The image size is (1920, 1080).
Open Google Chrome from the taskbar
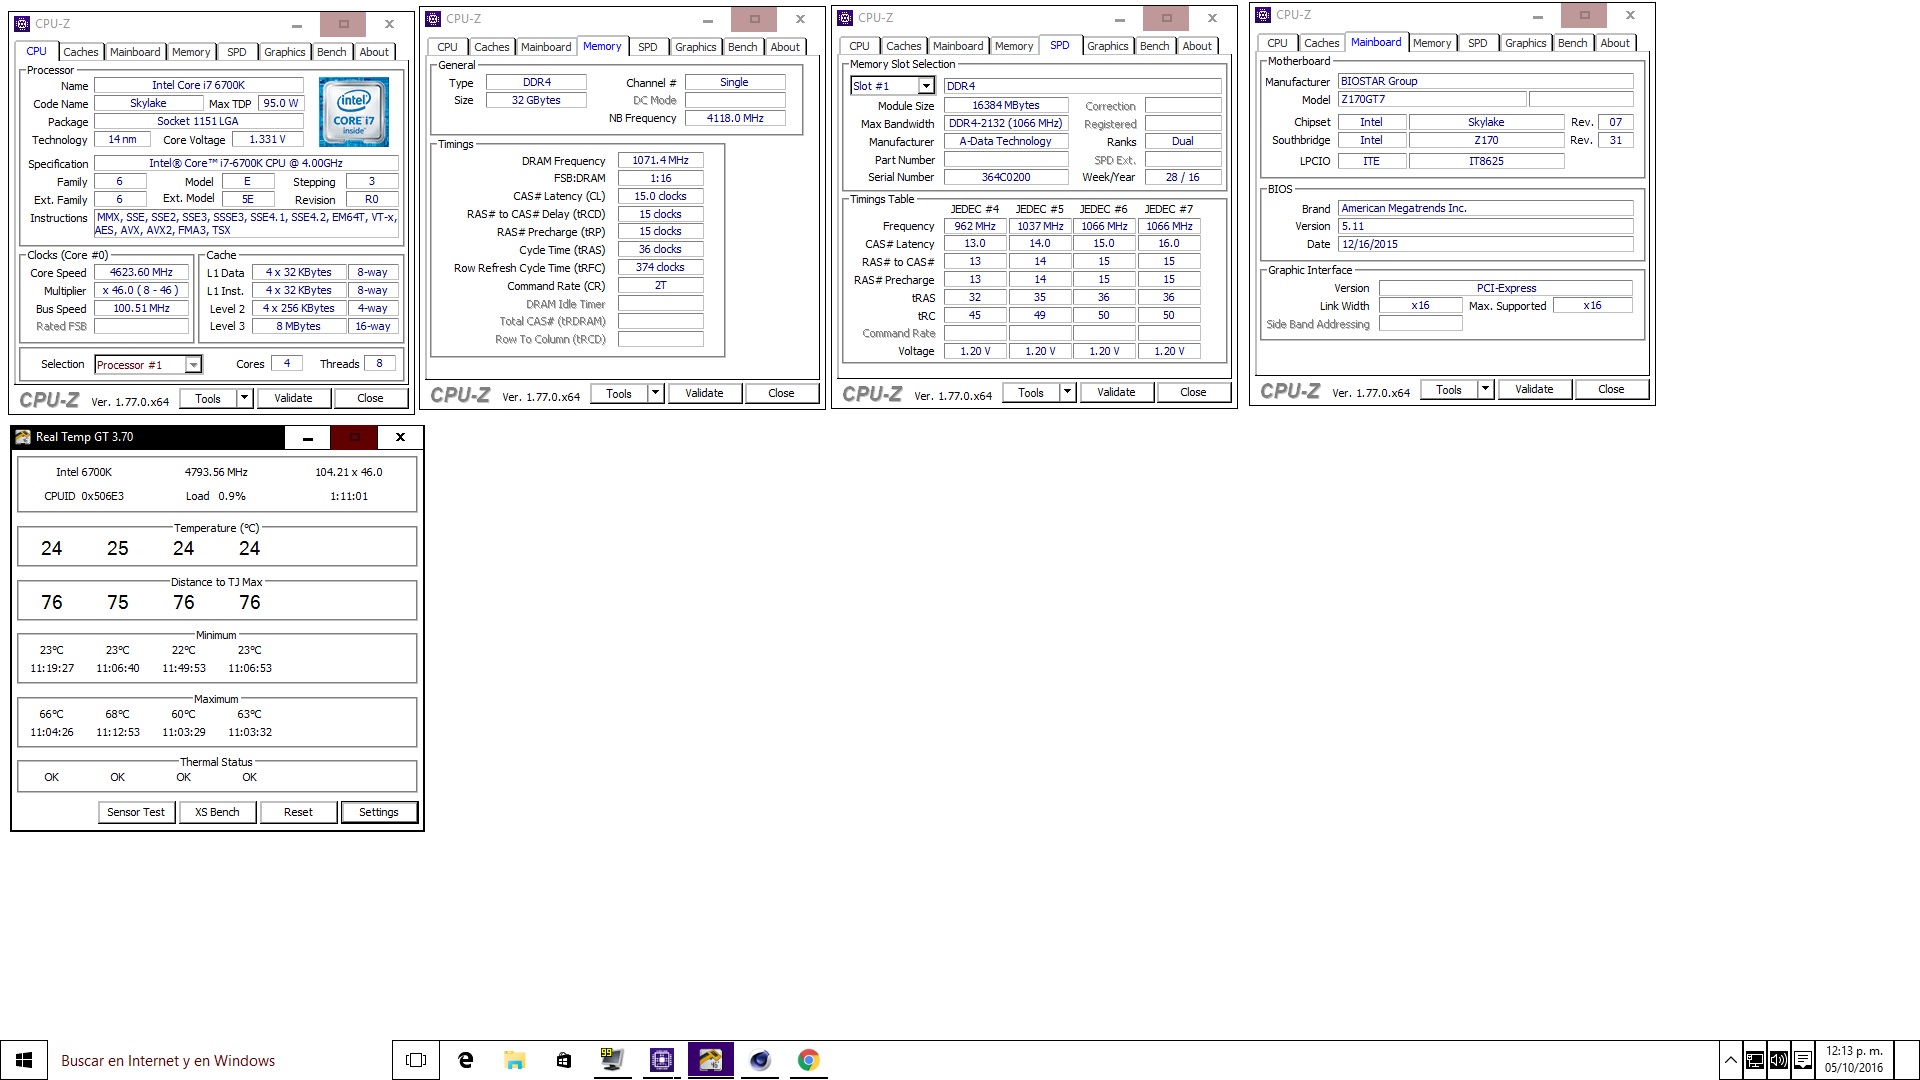click(x=809, y=1060)
